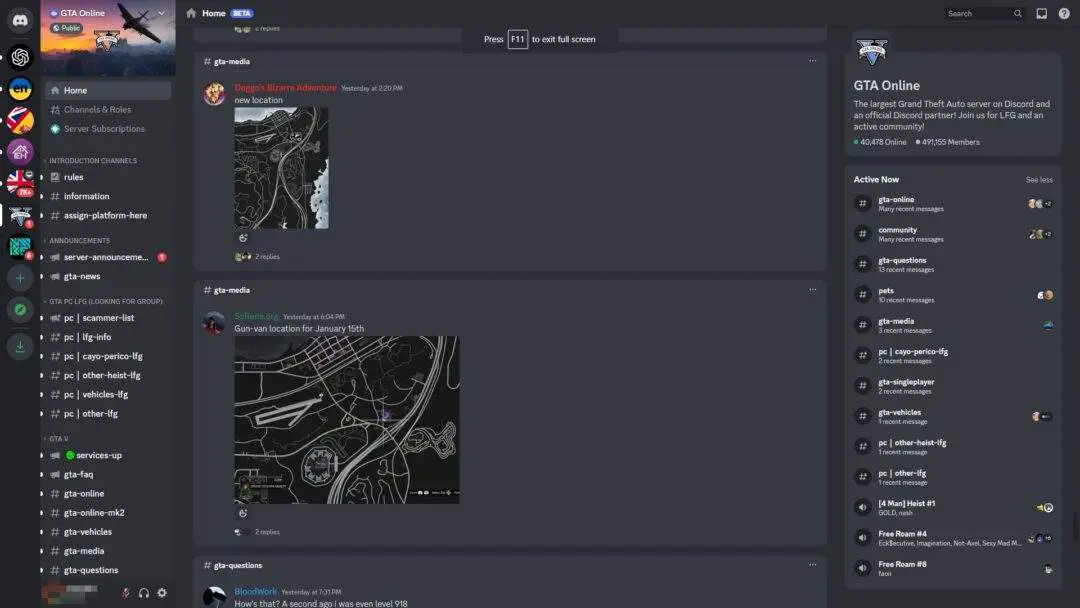Select Home in the server sidebar
This screenshot has width=1080, height=608.
pos(108,90)
